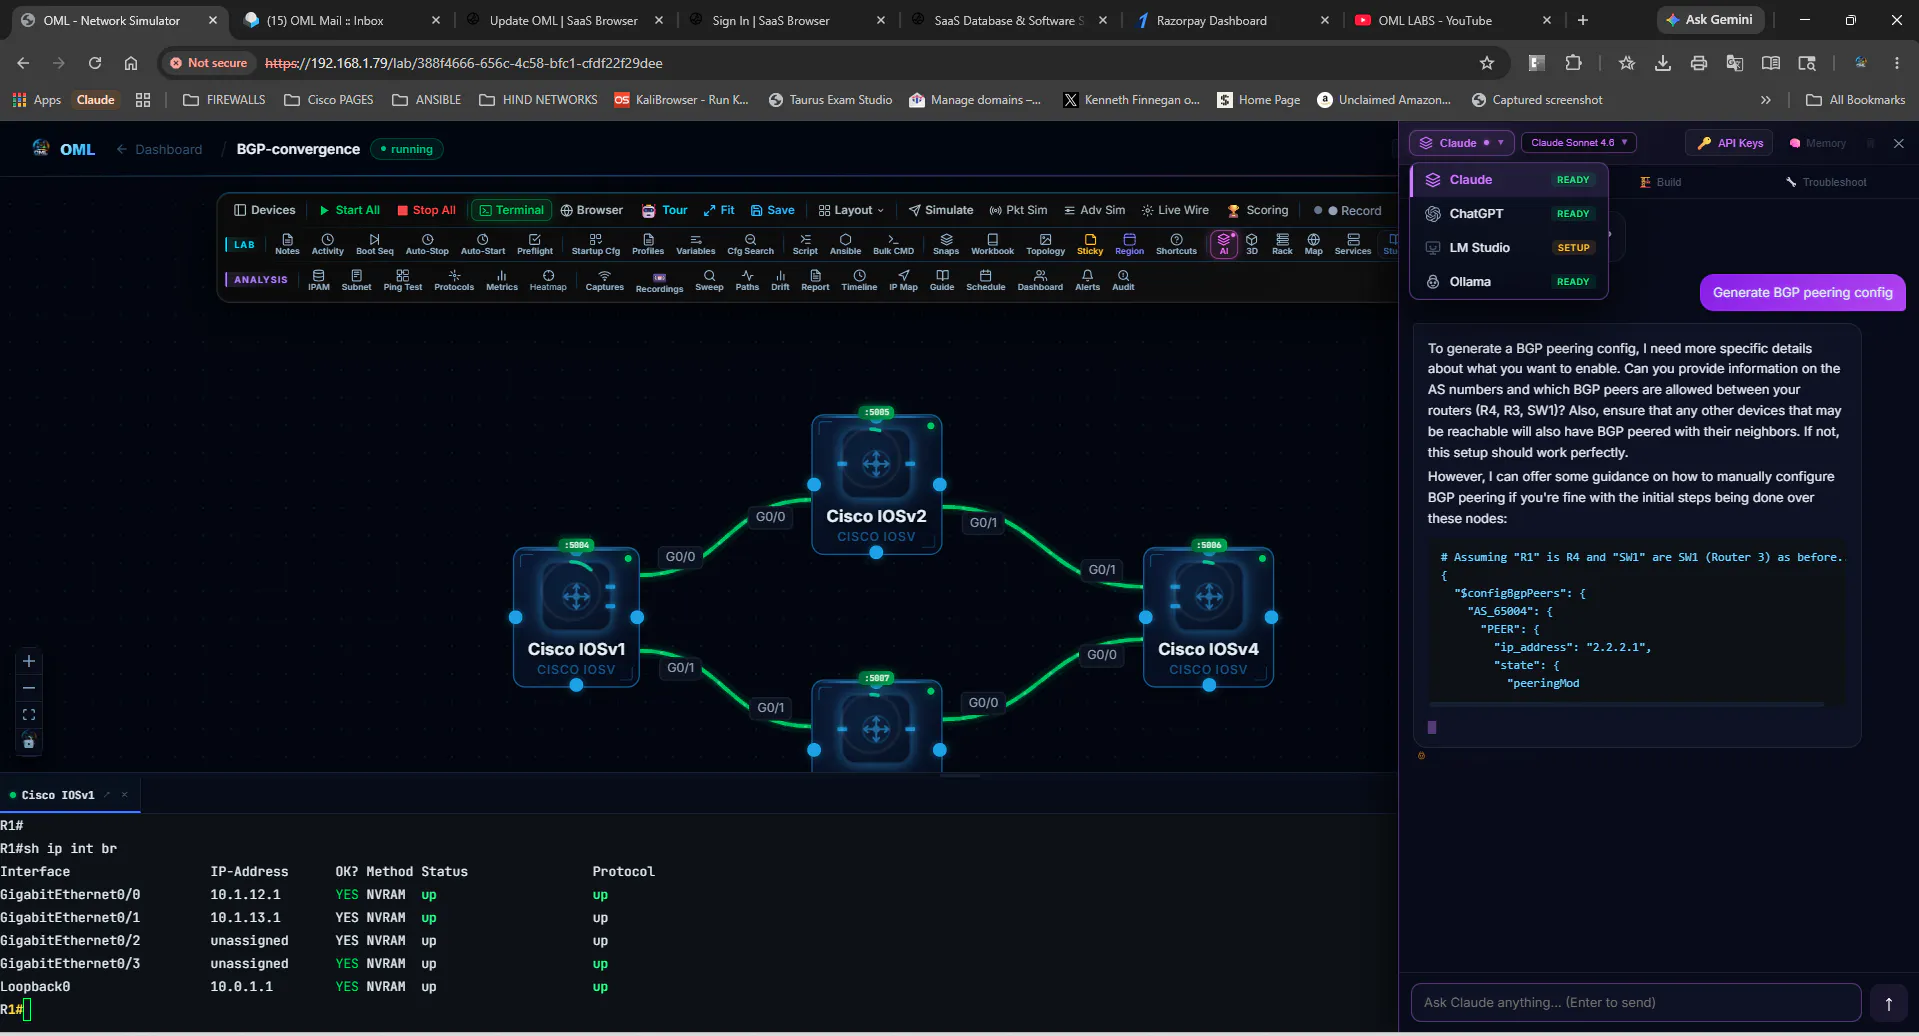Open the Services icon
This screenshot has height=1036, width=1919.
pyautogui.click(x=1353, y=244)
